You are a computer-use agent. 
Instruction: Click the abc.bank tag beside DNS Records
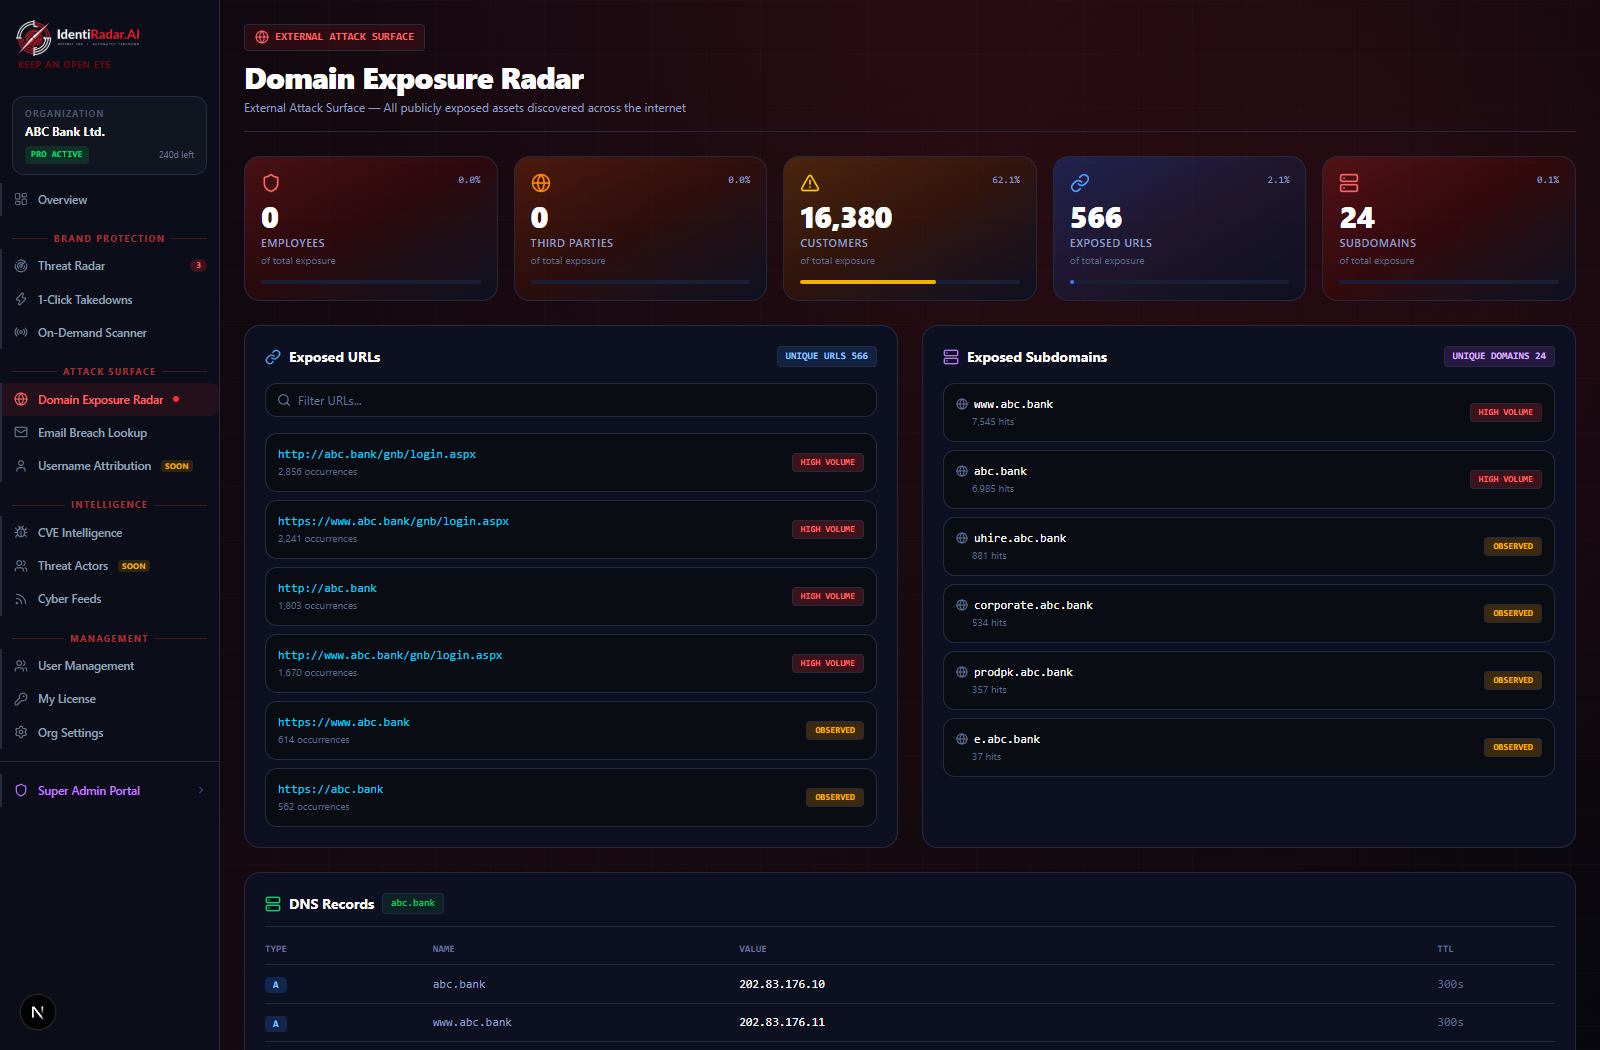click(x=413, y=903)
